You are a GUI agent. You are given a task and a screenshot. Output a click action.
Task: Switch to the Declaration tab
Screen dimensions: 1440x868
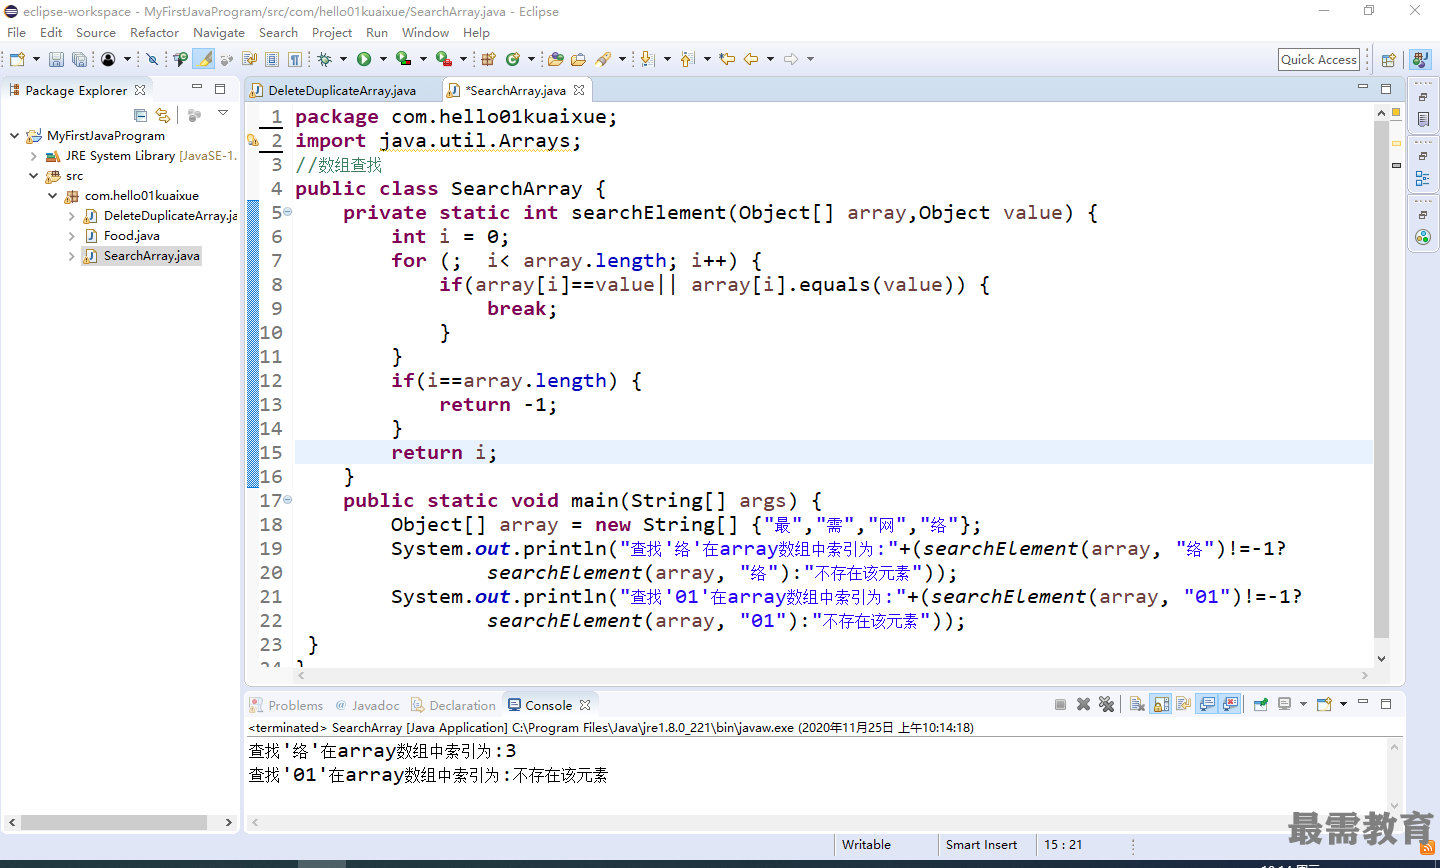pos(453,705)
